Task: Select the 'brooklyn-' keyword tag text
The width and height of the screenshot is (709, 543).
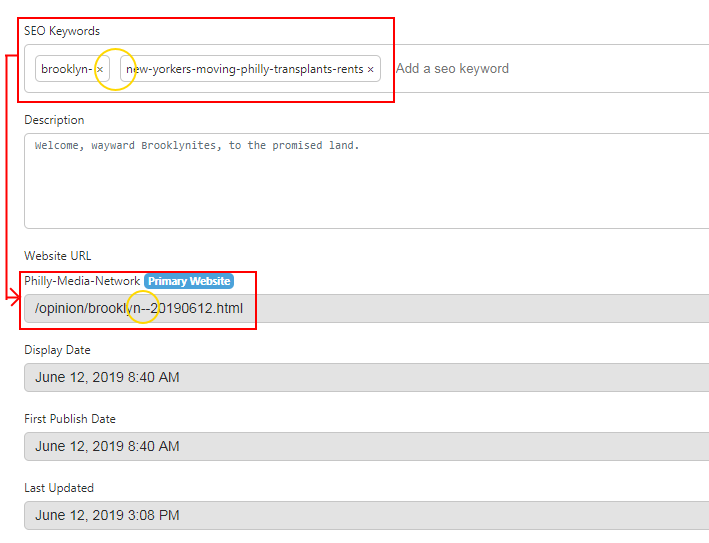Action: pyautogui.click(x=66, y=69)
